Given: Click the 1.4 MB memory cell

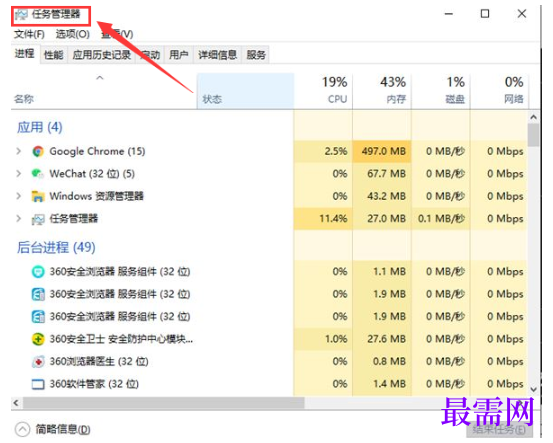Looking at the screenshot, I should tap(382, 384).
